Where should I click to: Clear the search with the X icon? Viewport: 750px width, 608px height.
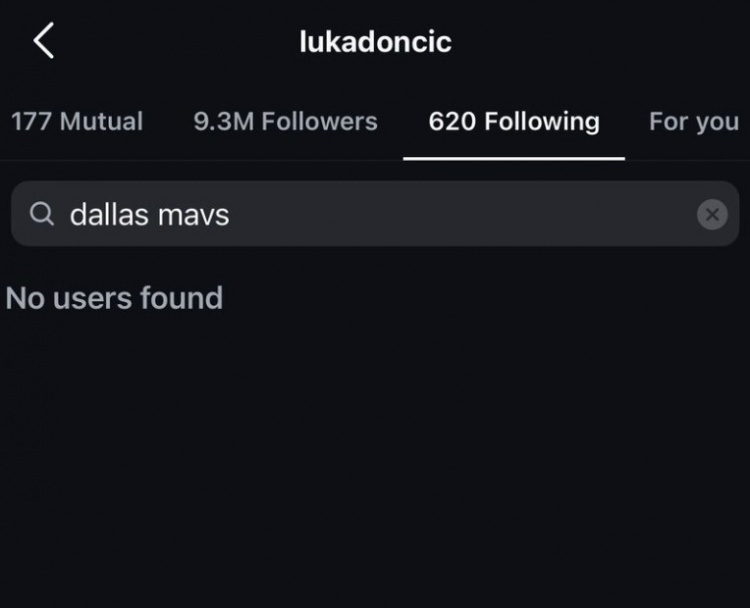[712, 214]
